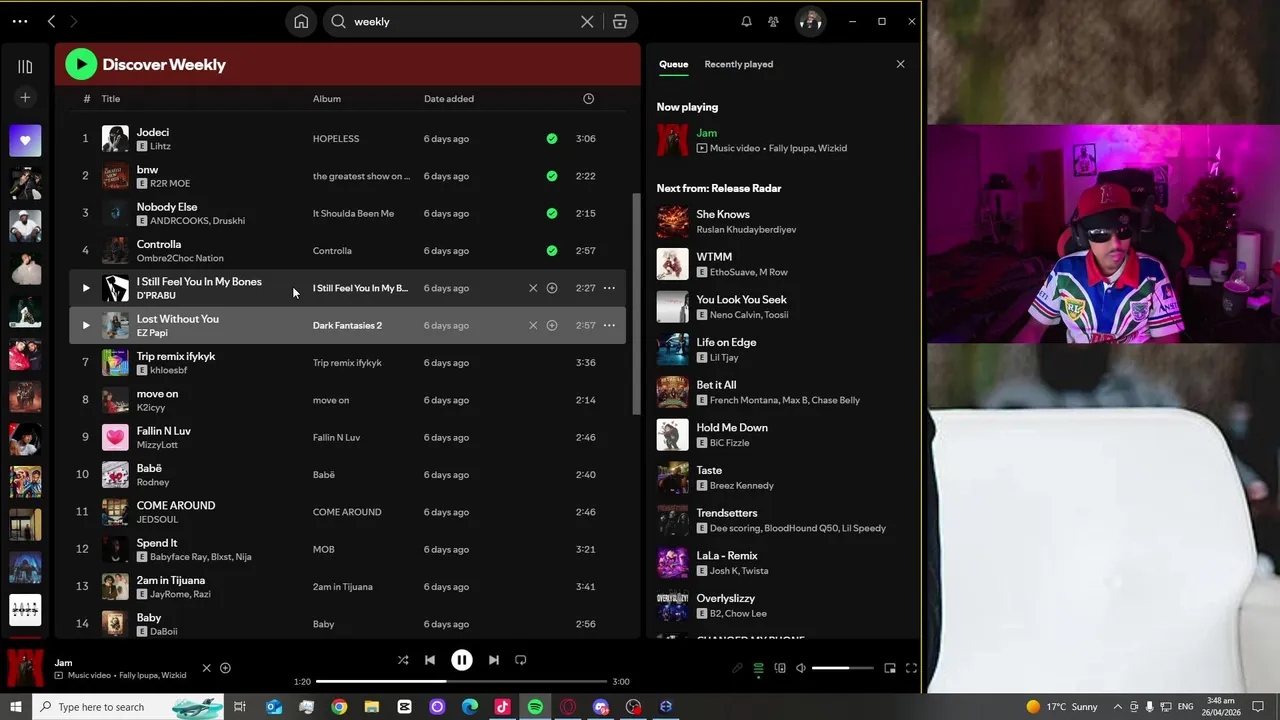Mute with the speaker icon
1280x720 pixels.
point(800,668)
